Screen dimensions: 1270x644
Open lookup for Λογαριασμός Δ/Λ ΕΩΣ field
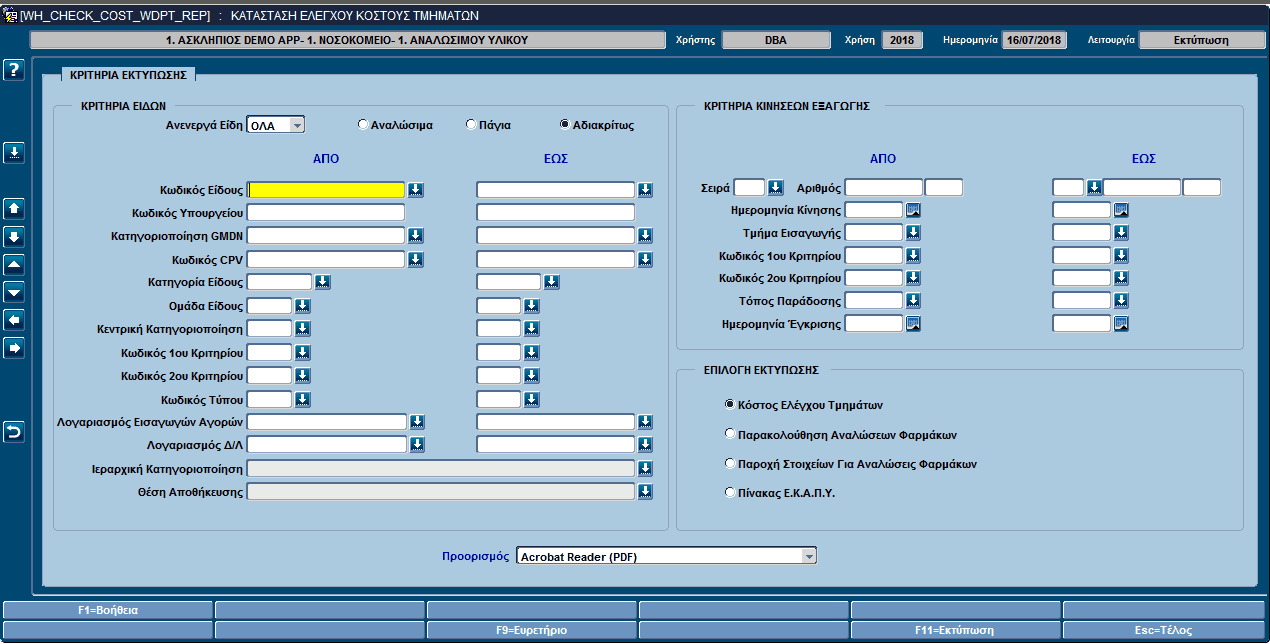[646, 445]
